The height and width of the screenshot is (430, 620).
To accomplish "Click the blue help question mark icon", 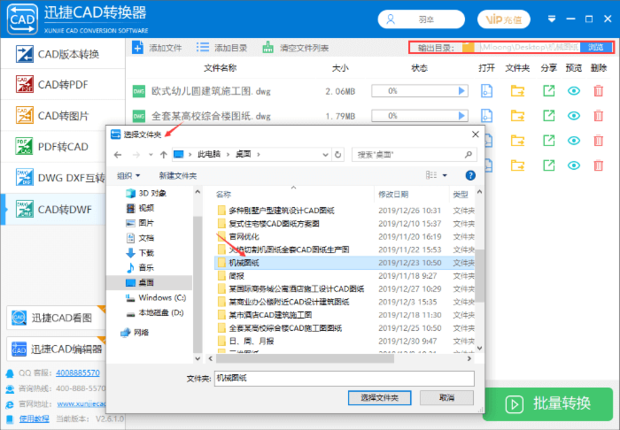I will pos(470,175).
